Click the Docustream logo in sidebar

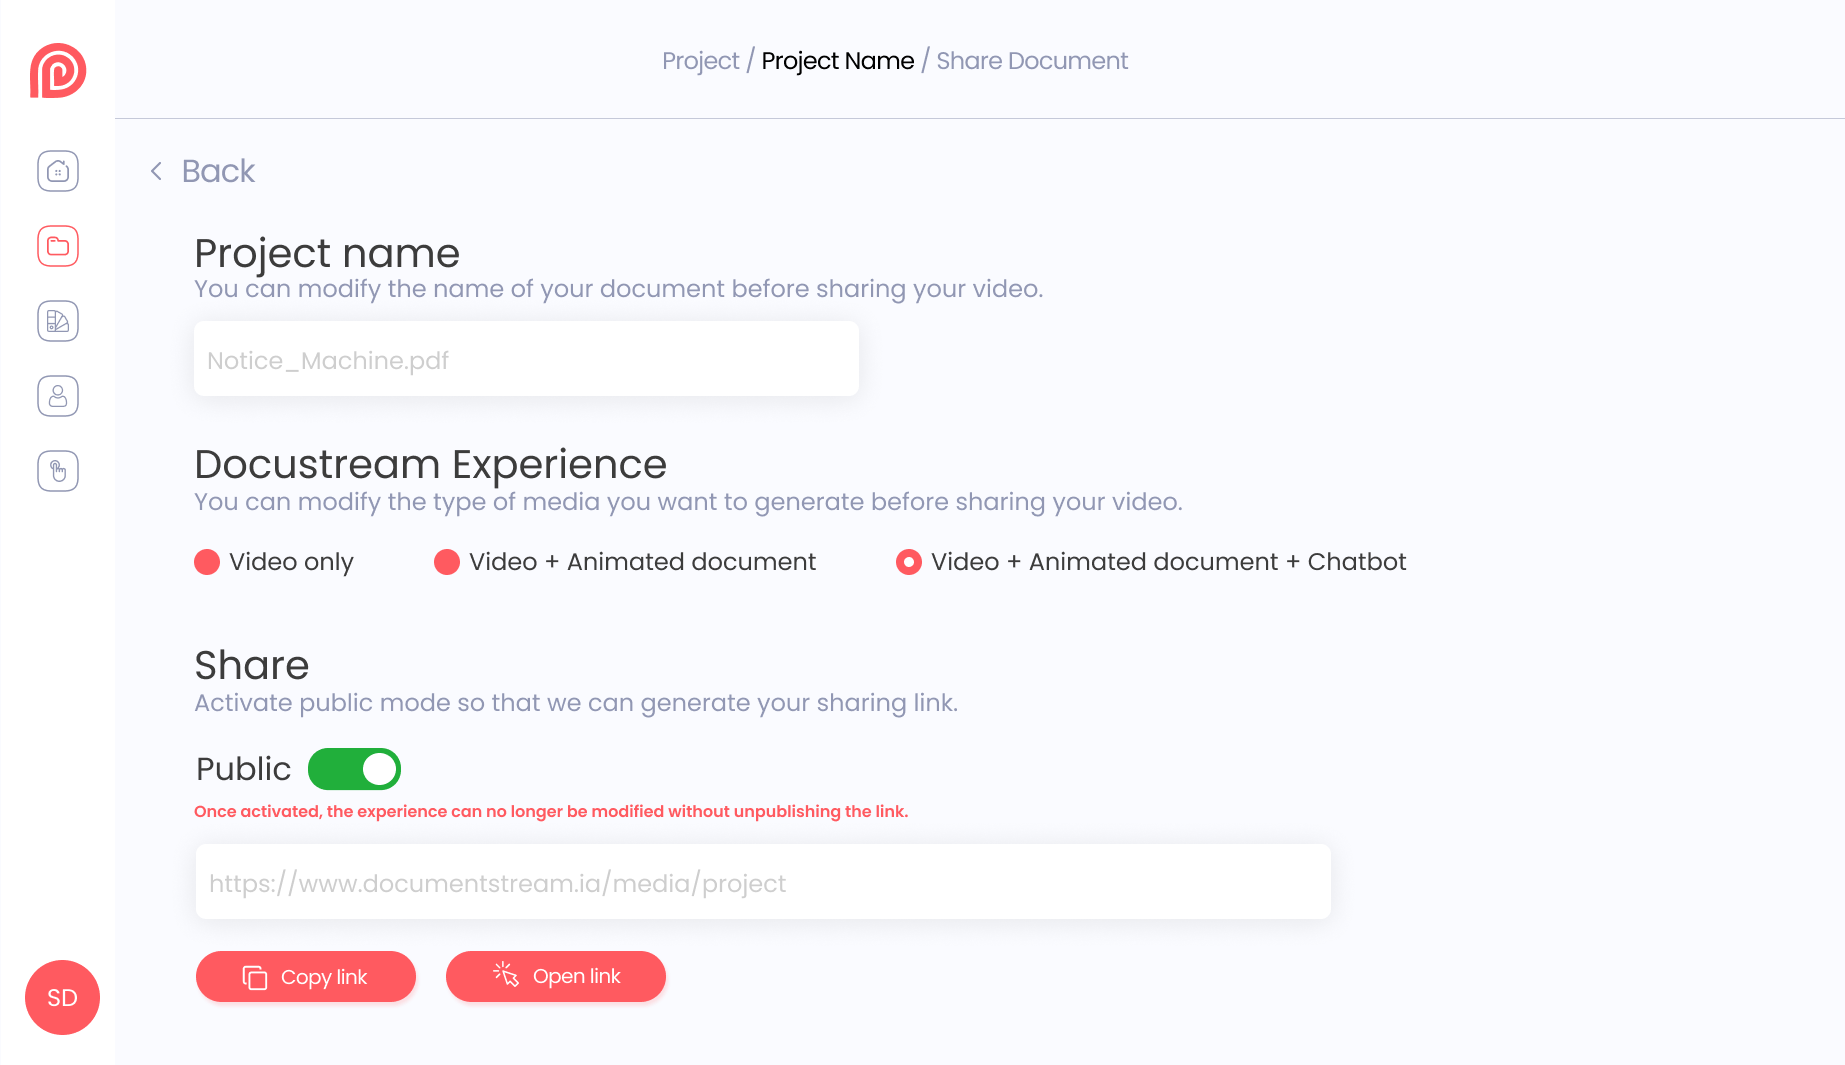tap(58, 71)
